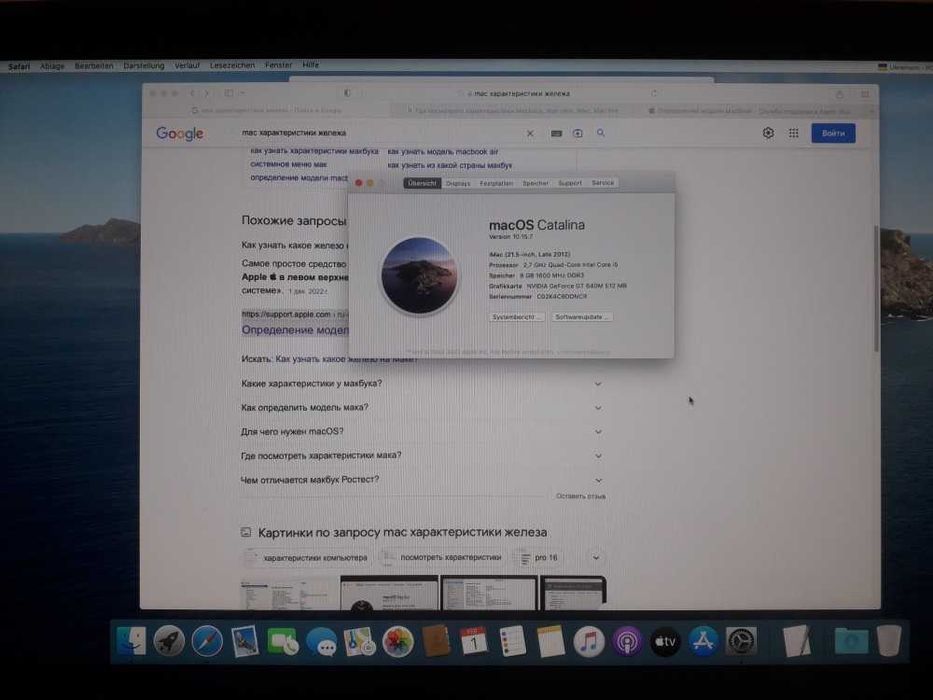The image size is (933, 700).
Task: Open Messages speech bubble in Dock
Action: [x=321, y=642]
